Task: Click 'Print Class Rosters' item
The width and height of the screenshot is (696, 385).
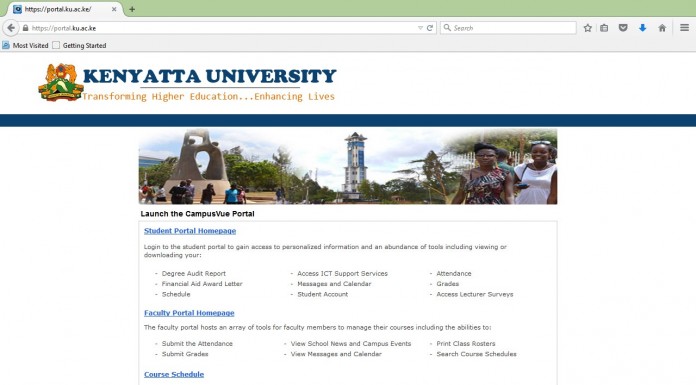Action: tap(466, 344)
